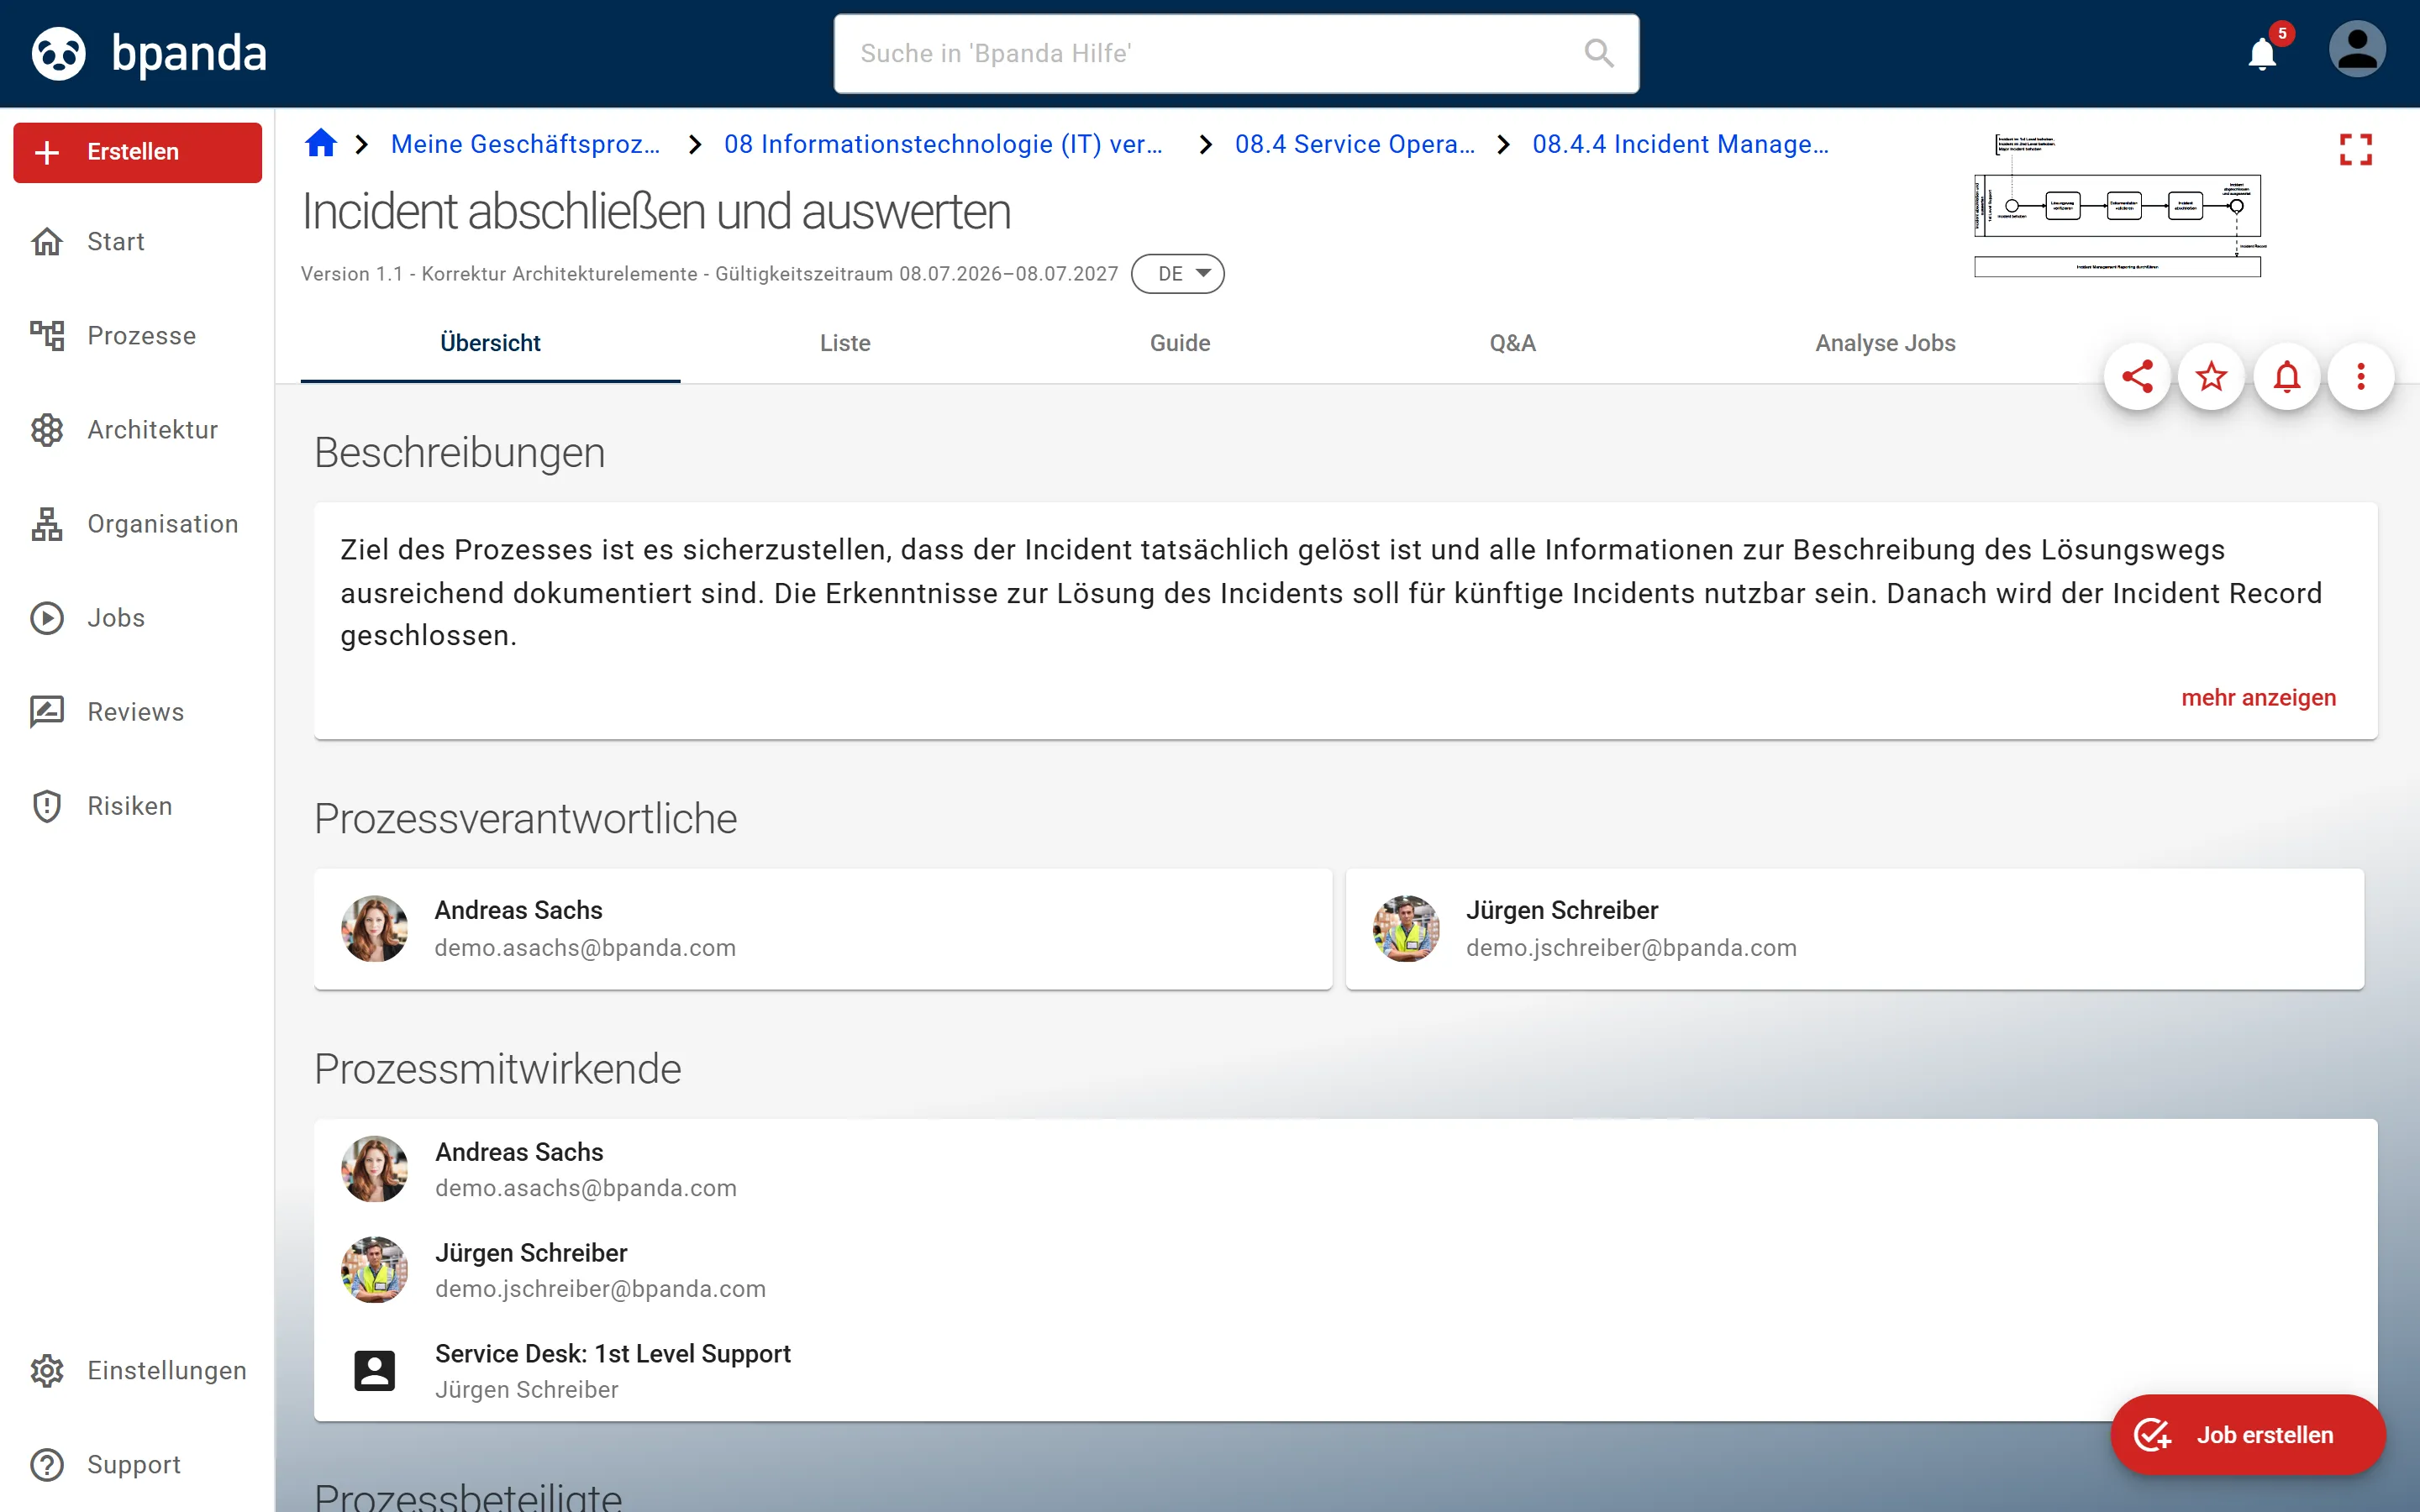Open breadcrumb Meine Geschäftsproz…
This screenshot has height=1512, width=2420.
pyautogui.click(x=525, y=144)
